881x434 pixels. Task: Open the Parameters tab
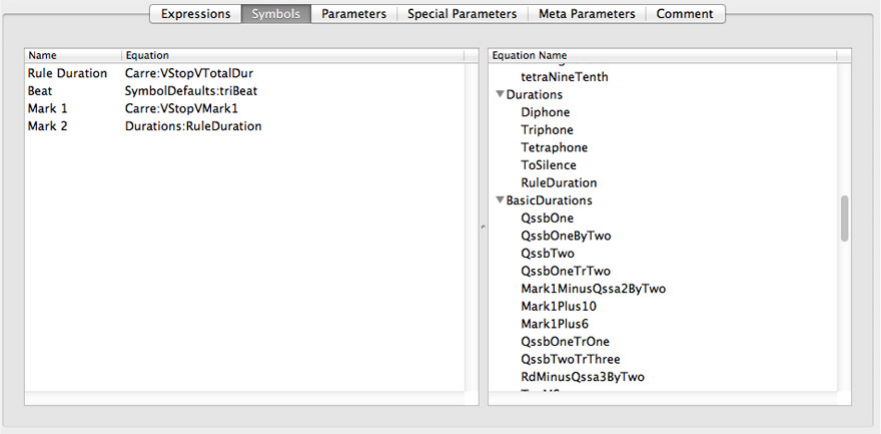pos(354,14)
